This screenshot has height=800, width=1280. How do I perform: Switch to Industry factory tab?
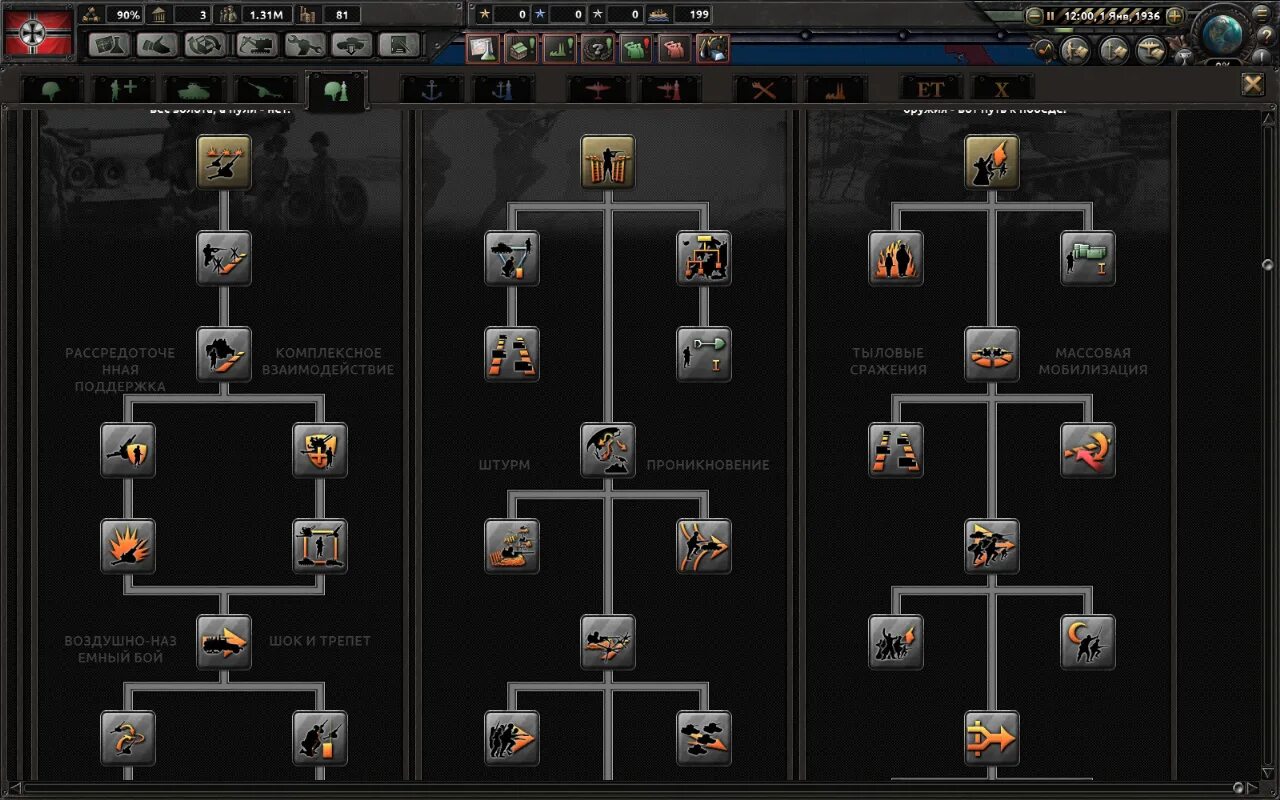[835, 89]
